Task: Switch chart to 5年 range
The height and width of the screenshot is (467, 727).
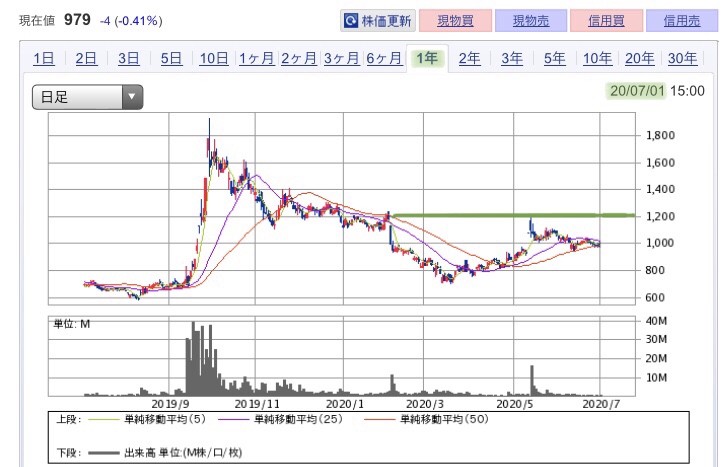Action: 555,58
